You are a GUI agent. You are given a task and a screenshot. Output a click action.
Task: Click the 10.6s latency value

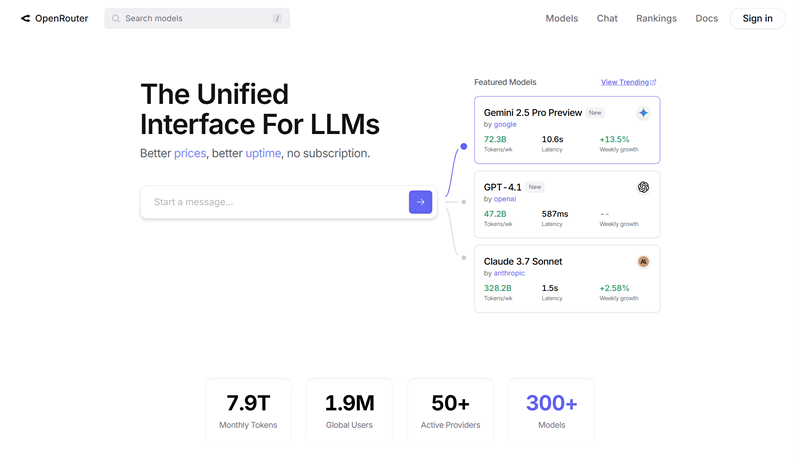[553, 139]
